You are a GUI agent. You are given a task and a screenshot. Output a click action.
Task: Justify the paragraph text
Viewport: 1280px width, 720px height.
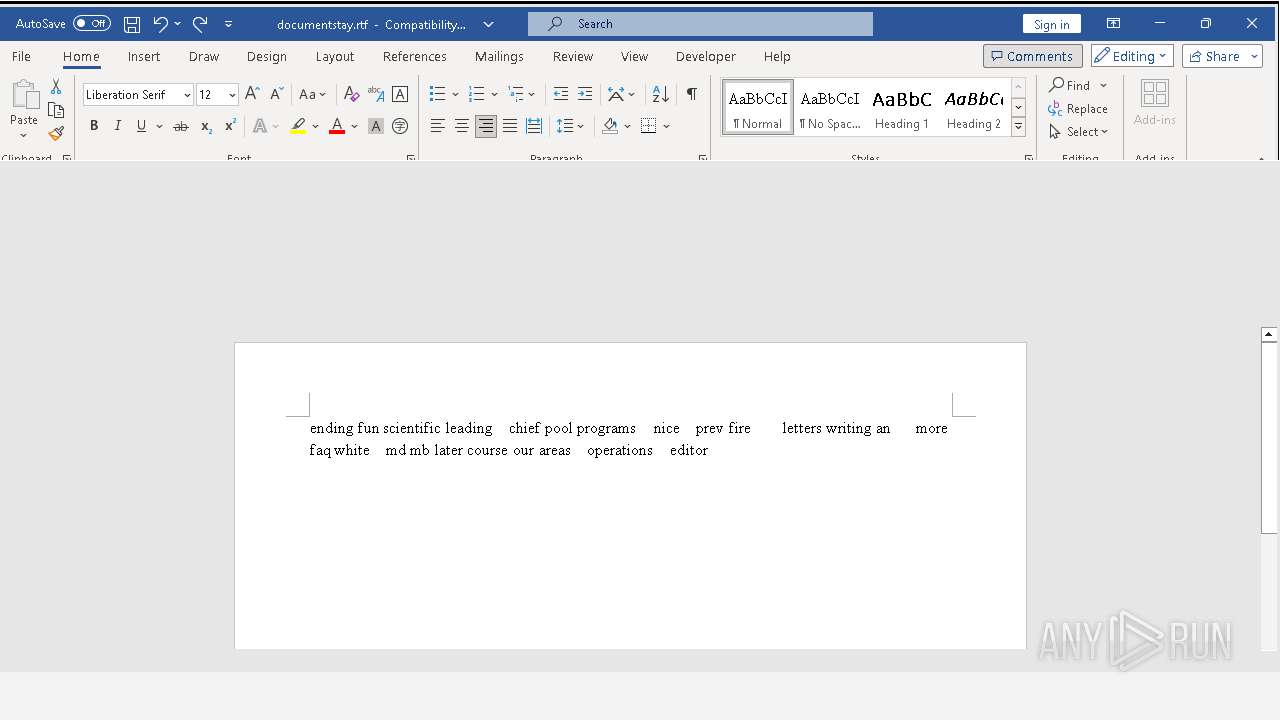point(510,126)
